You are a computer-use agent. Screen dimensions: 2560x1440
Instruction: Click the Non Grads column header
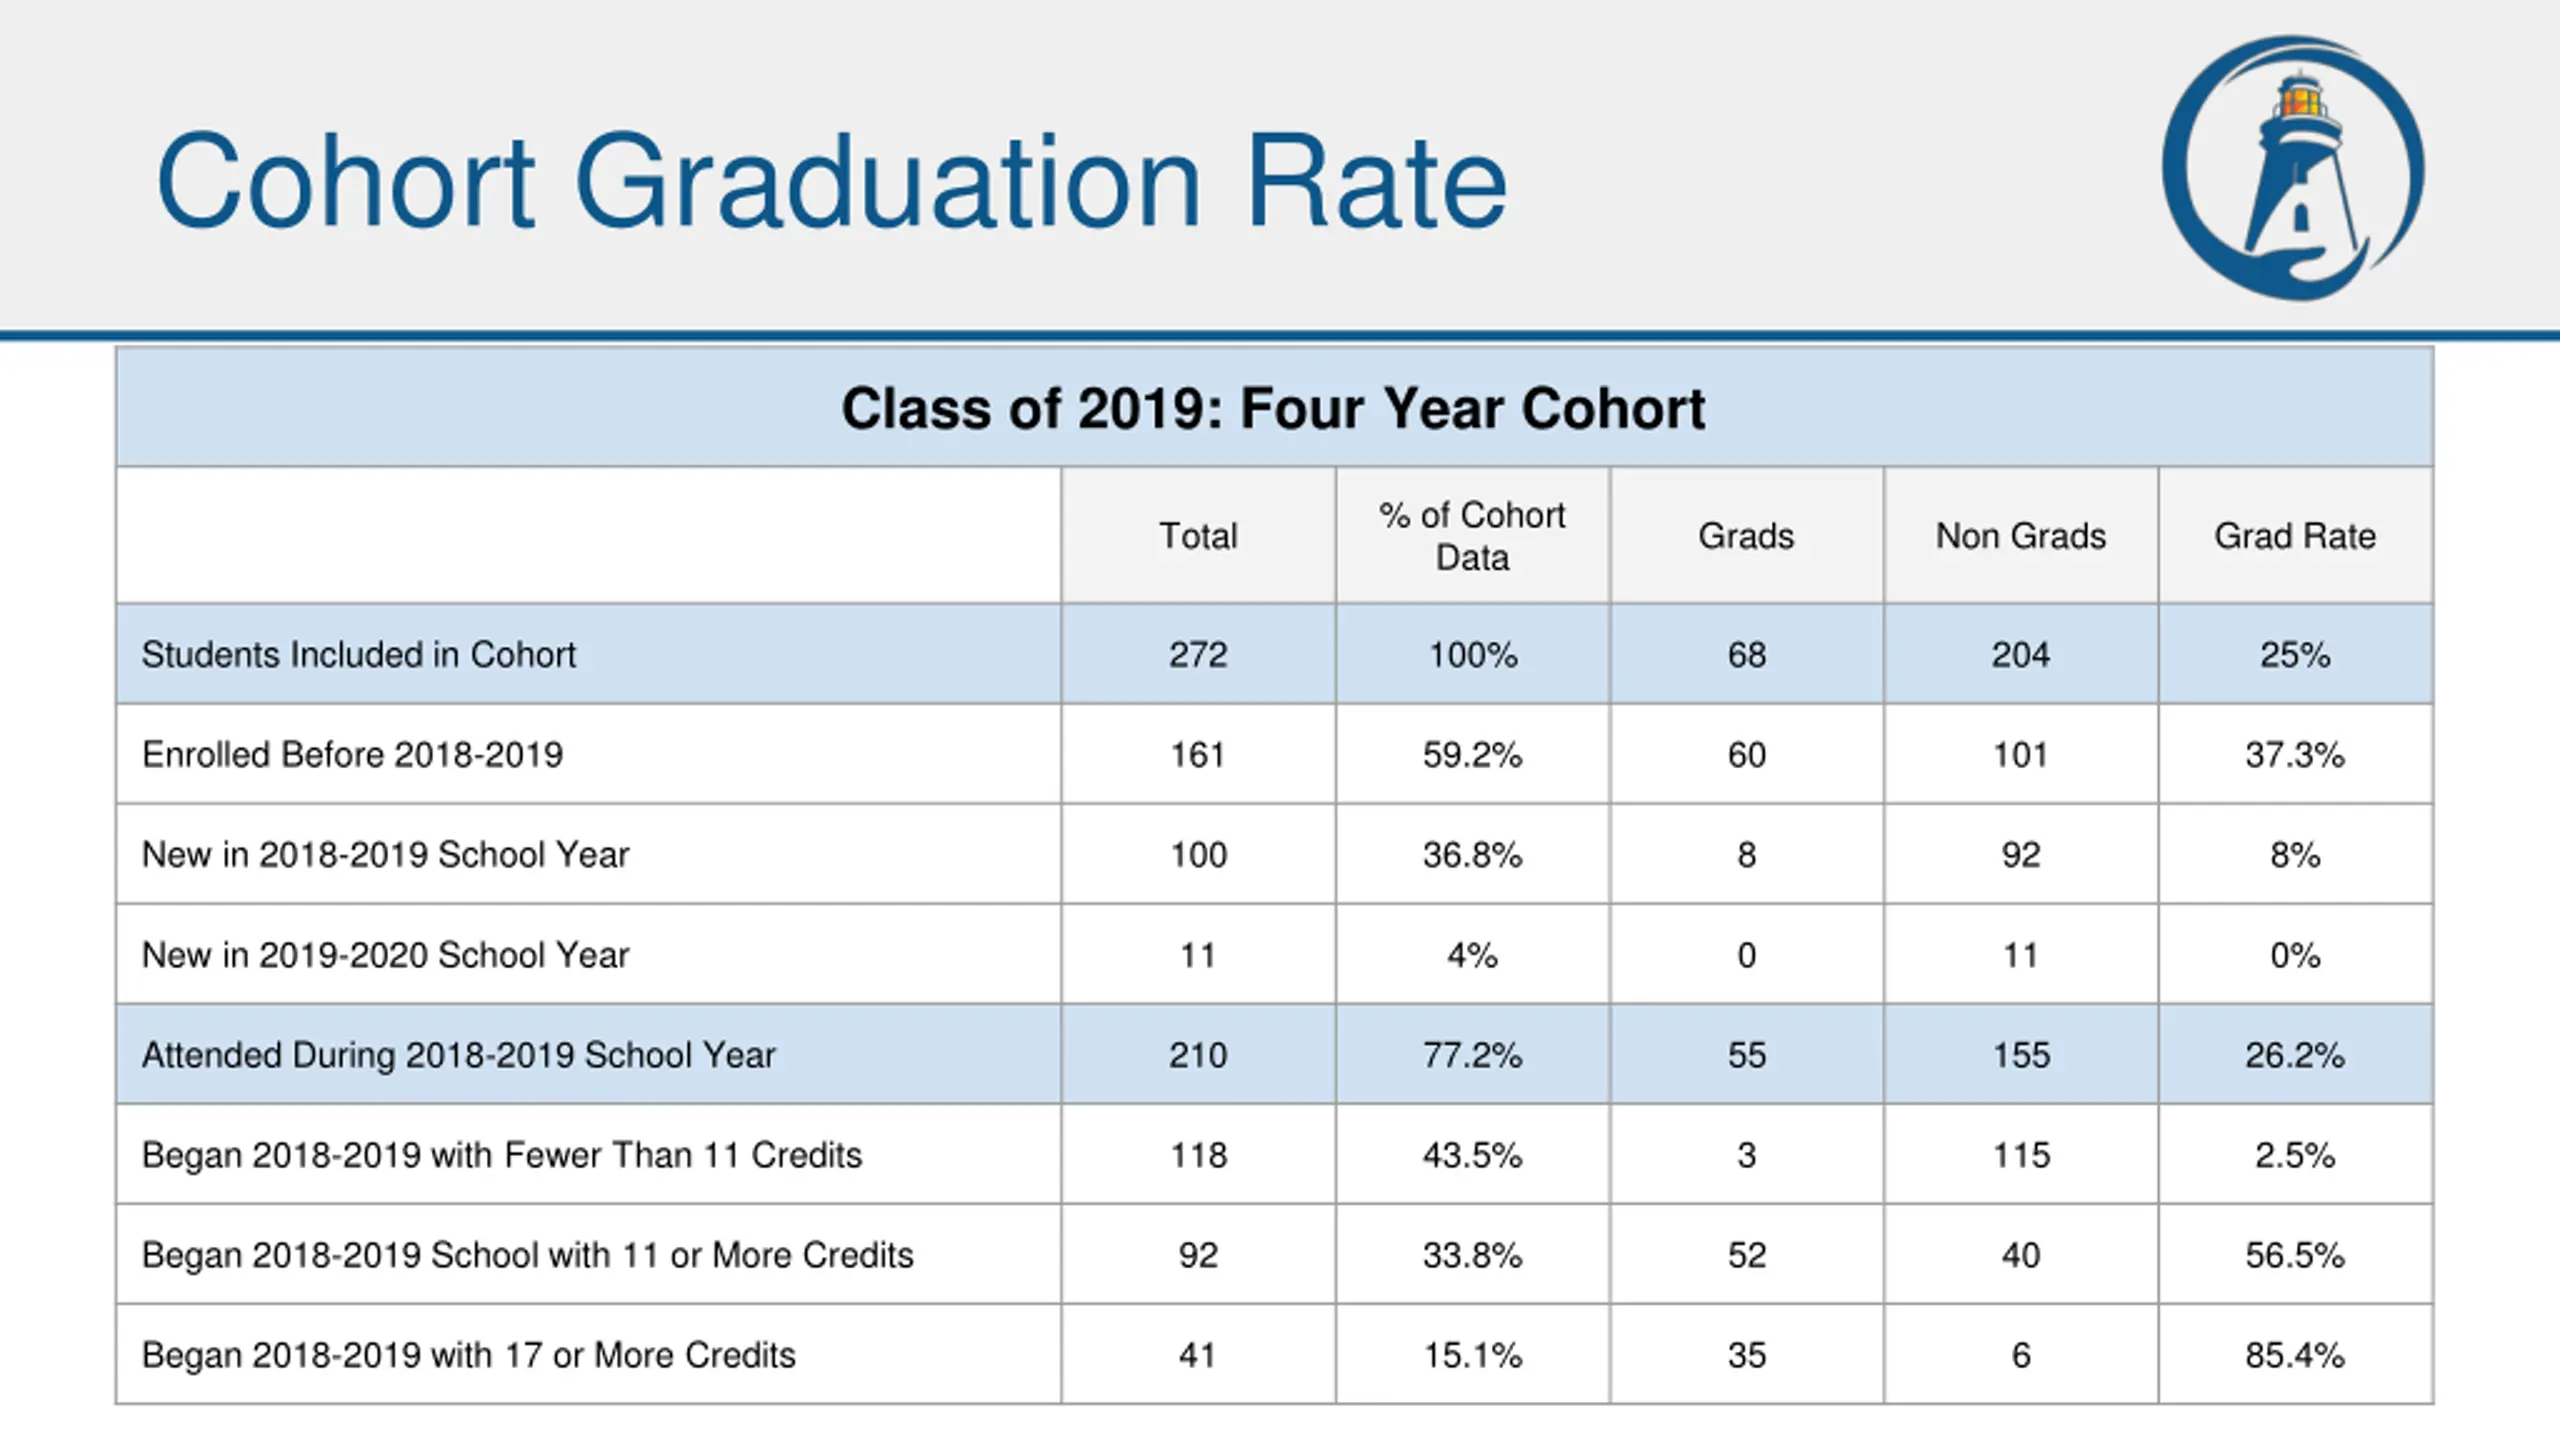pos(2020,536)
